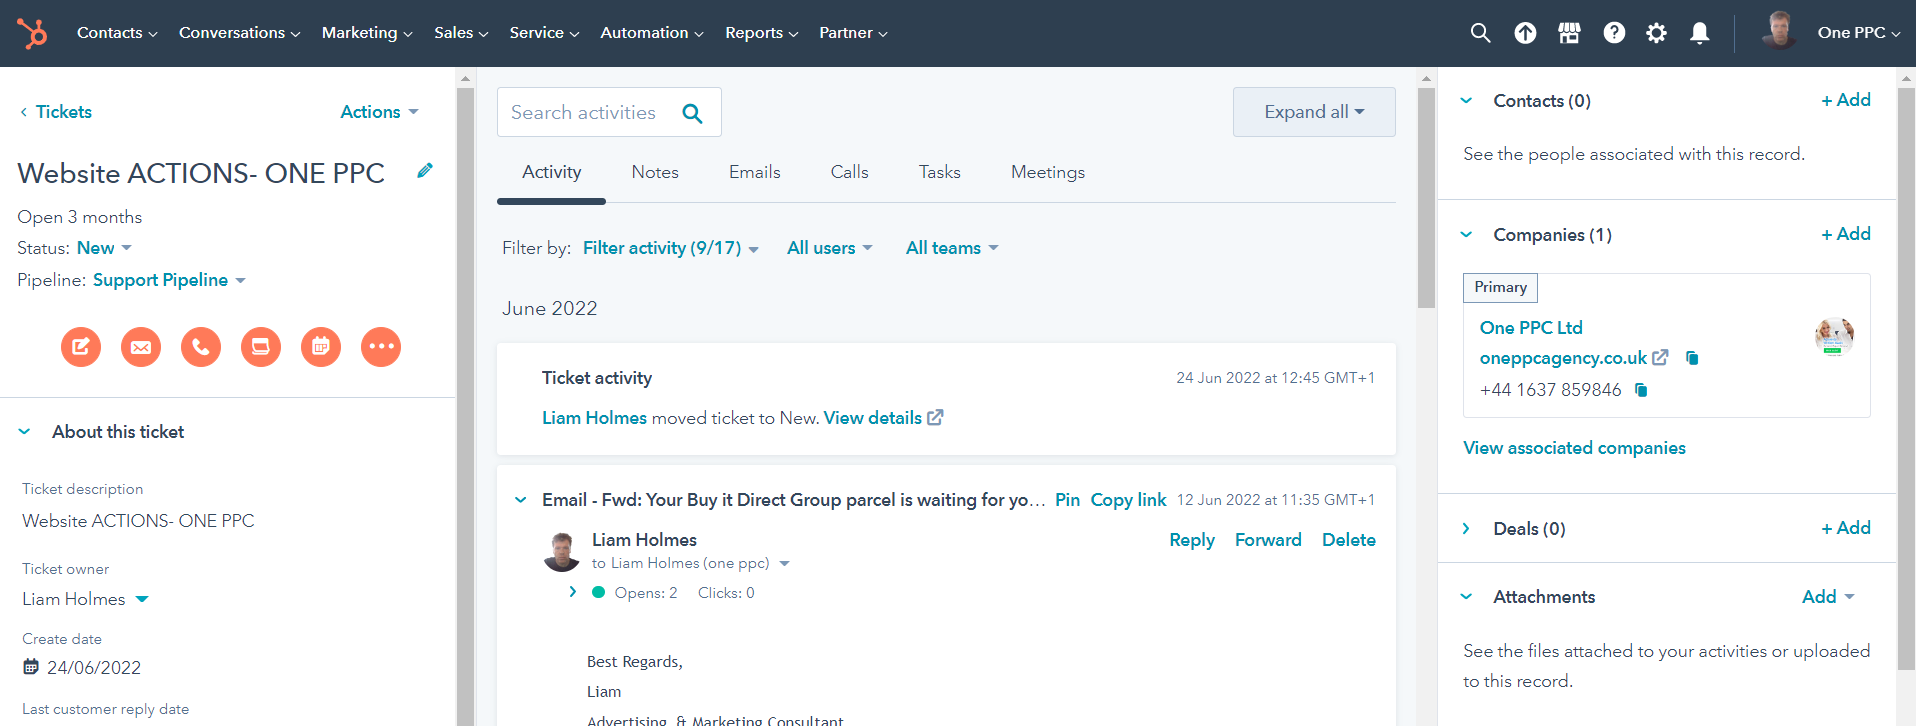Copy the company domain with copy icon
1916x726 pixels.
click(1692, 358)
